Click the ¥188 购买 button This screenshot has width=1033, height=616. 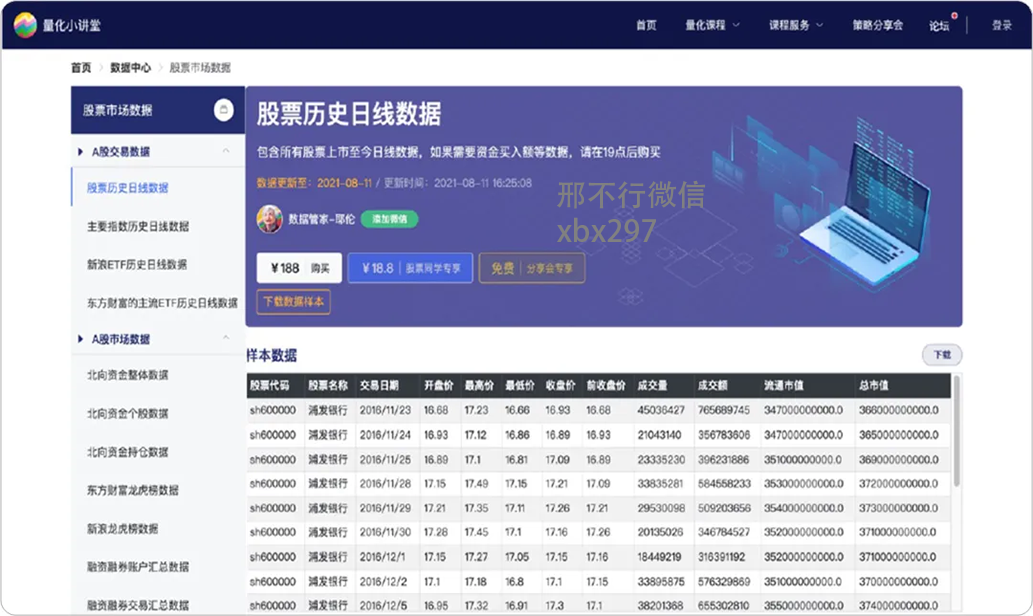click(x=299, y=268)
